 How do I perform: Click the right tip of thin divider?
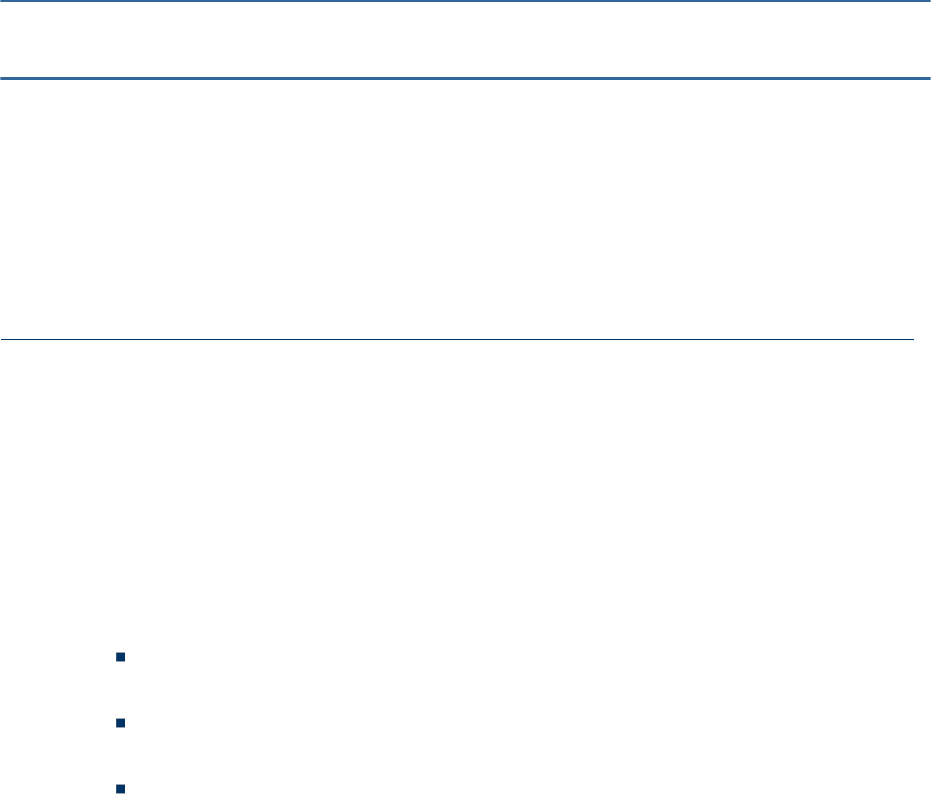point(911,340)
